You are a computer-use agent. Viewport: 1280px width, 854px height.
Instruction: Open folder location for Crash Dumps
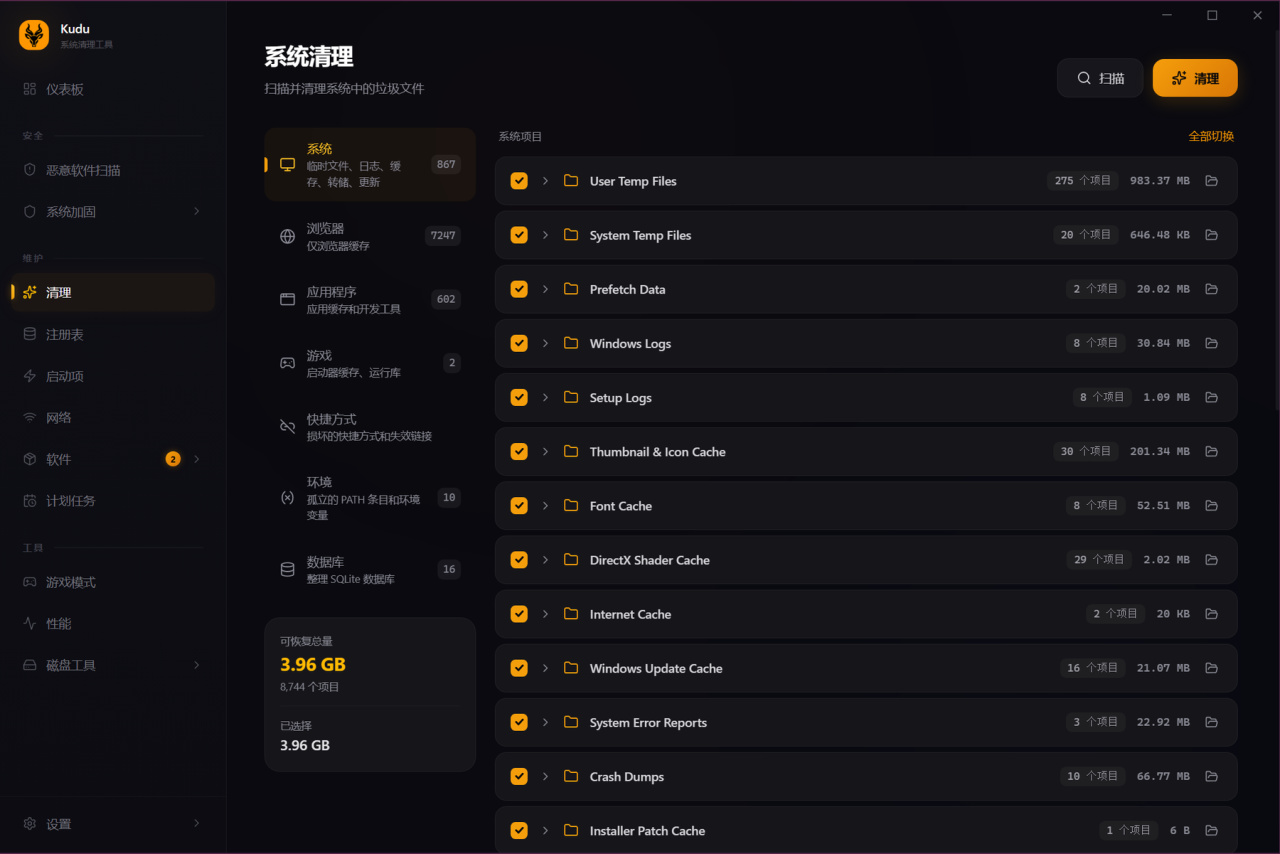coord(1211,777)
